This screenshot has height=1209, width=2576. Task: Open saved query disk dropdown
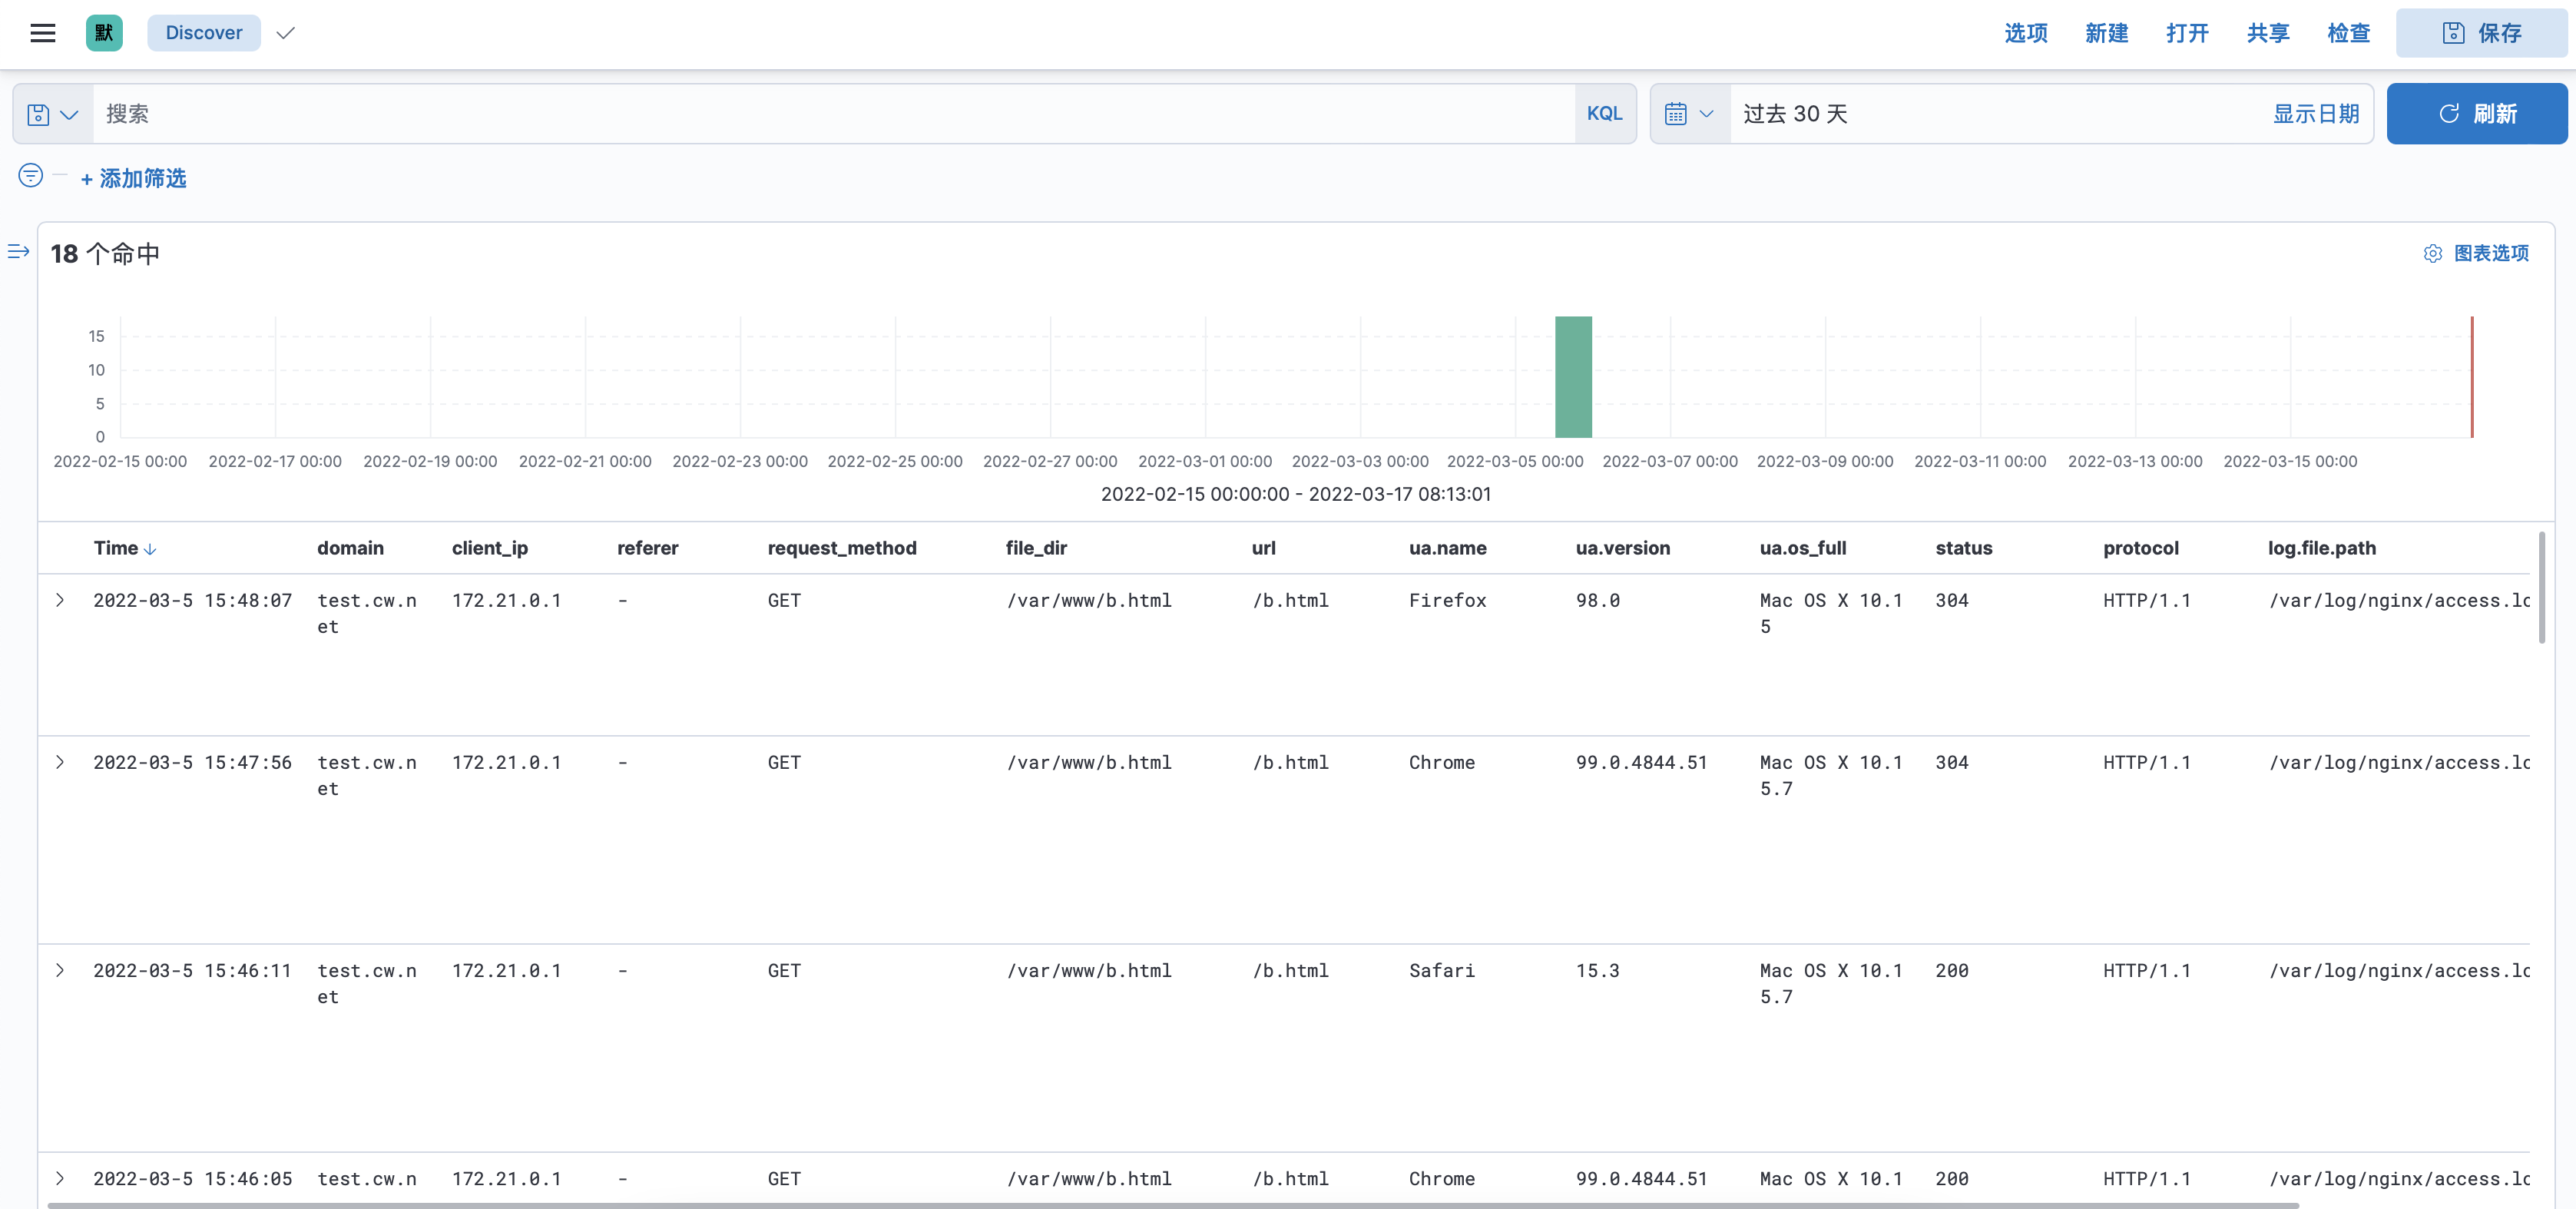click(53, 114)
